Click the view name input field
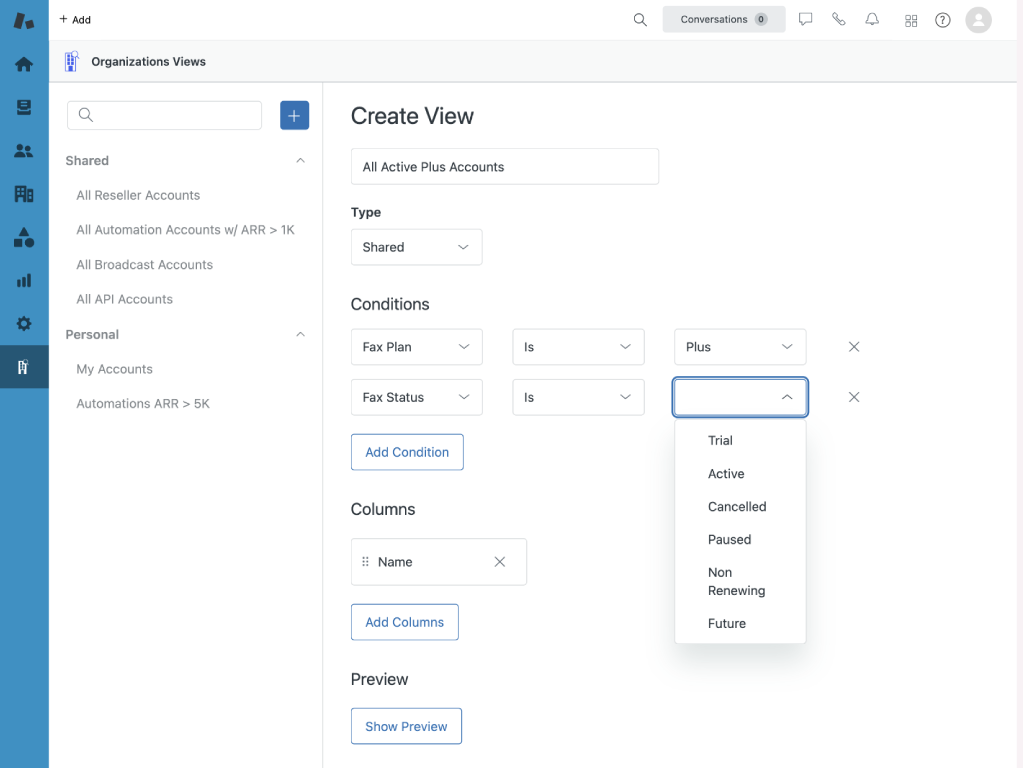 tap(504, 167)
